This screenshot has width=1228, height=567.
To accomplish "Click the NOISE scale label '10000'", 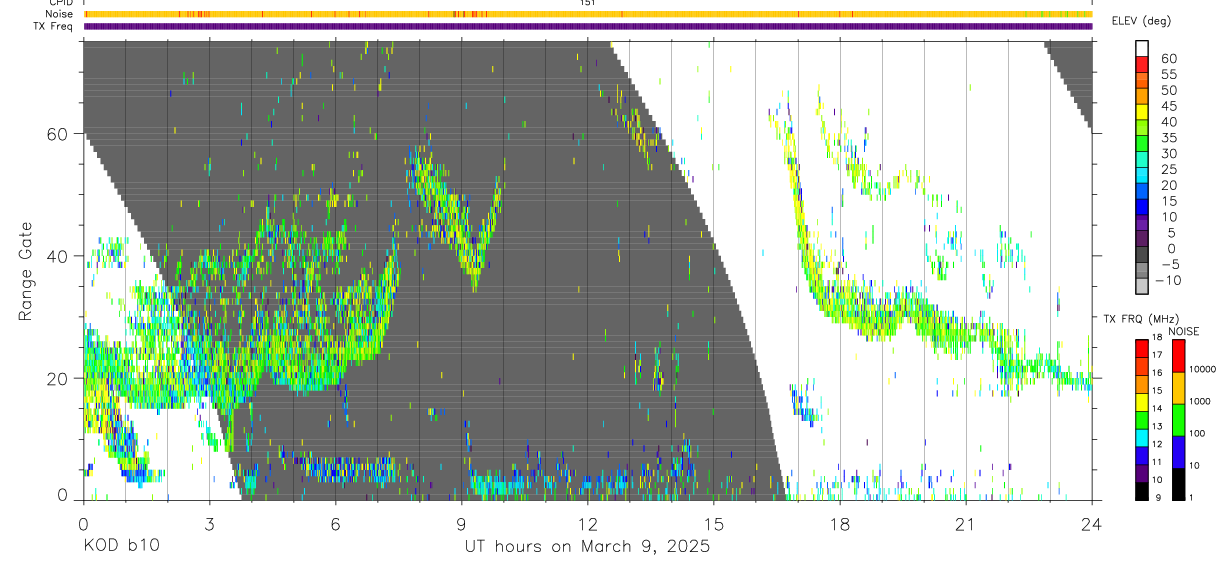I will click(1201, 369).
